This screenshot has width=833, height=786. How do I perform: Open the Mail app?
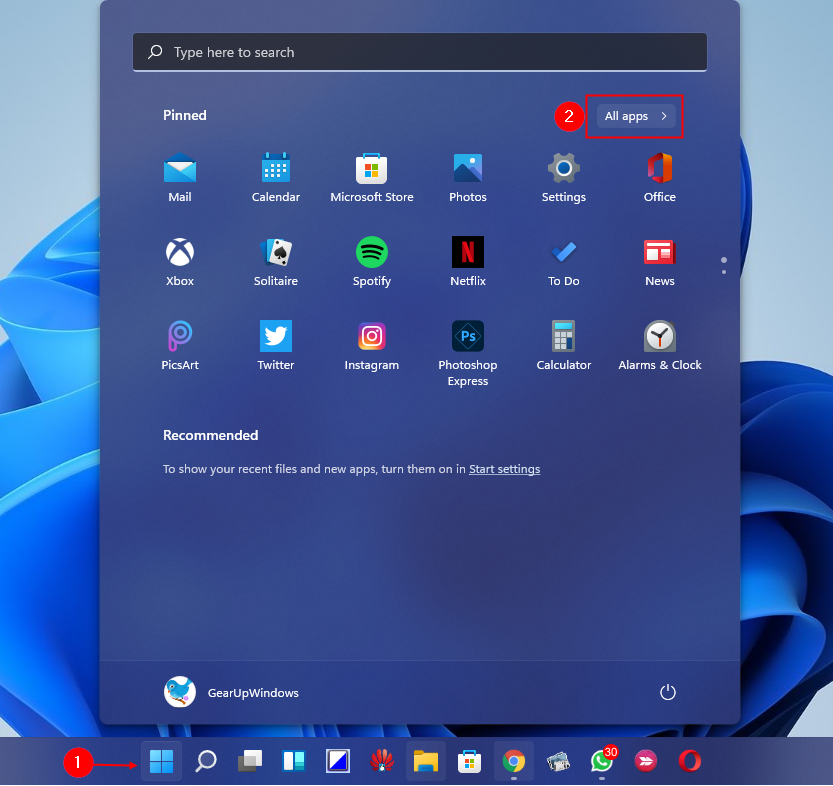tap(180, 178)
